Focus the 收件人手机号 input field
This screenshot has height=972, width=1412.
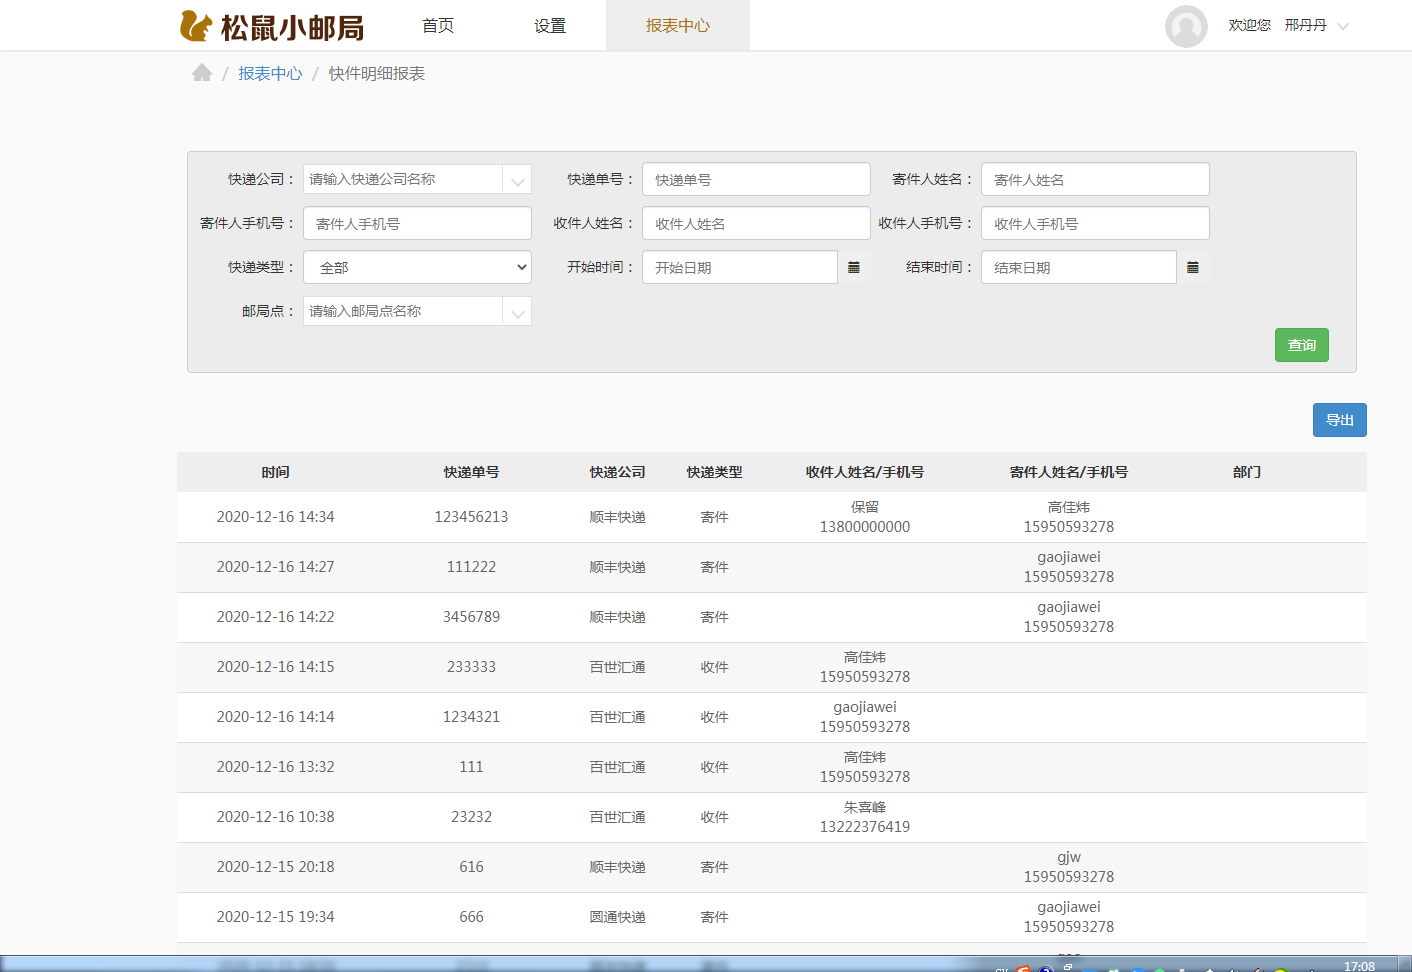tap(1095, 223)
